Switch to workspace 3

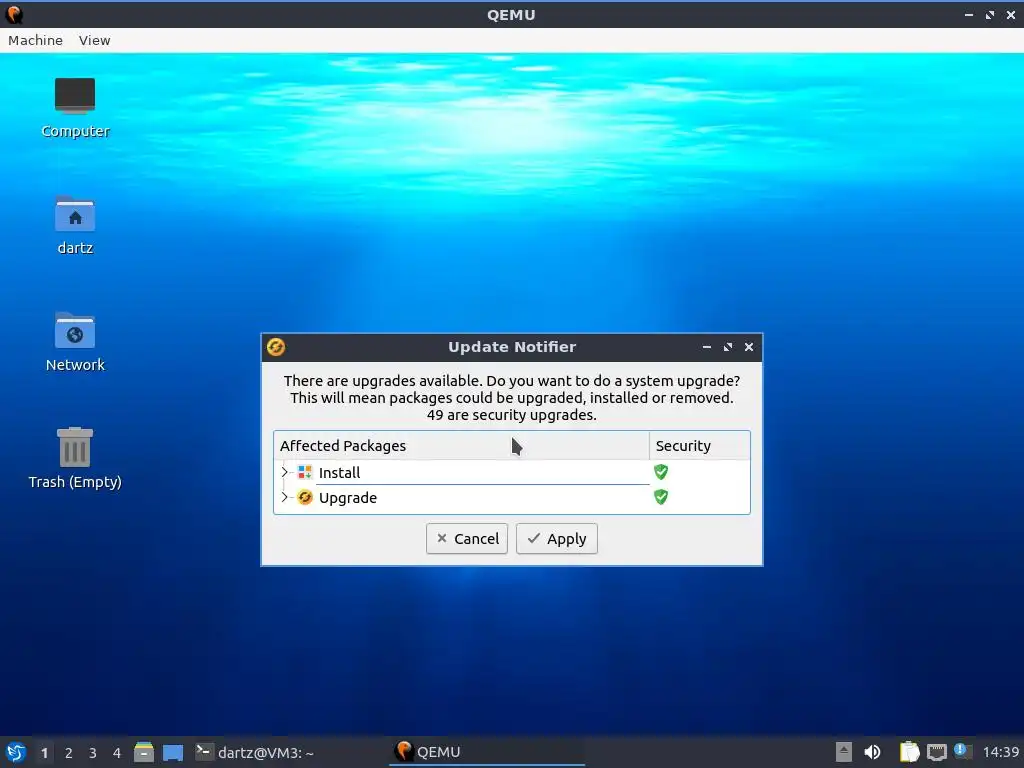(93, 753)
